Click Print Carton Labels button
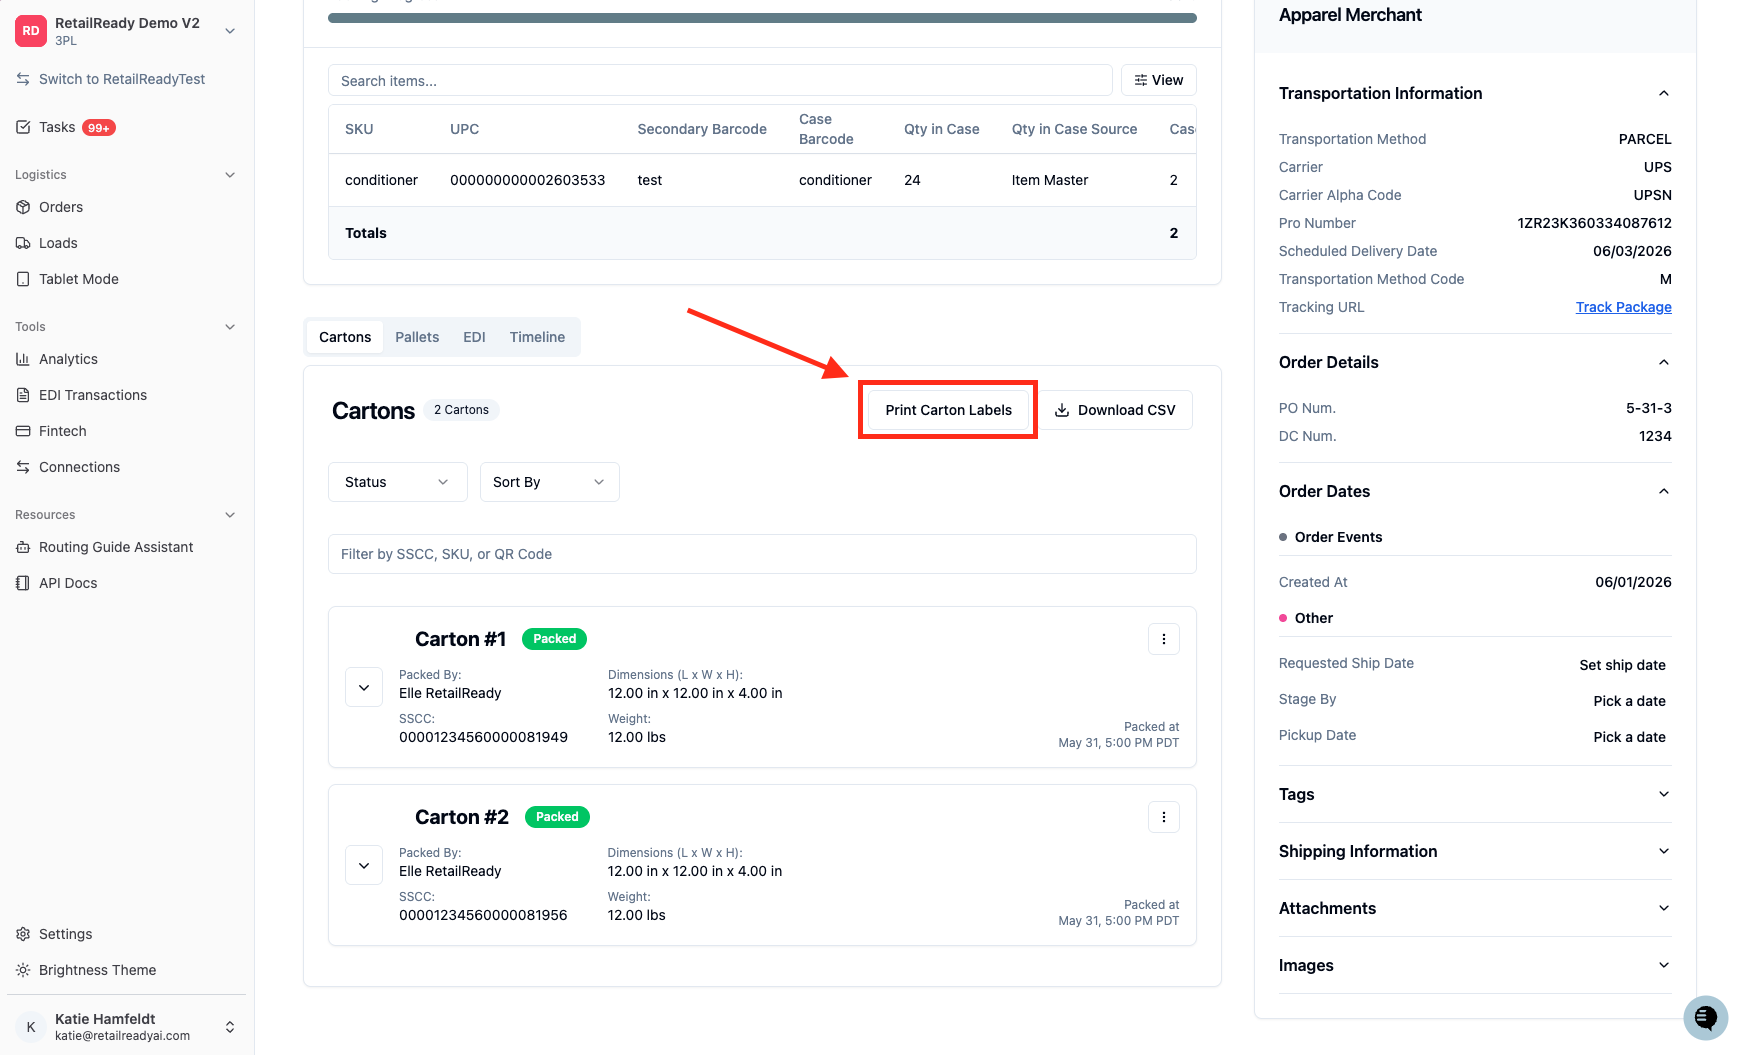Image resolution: width=1739 pixels, height=1055 pixels. 948,410
